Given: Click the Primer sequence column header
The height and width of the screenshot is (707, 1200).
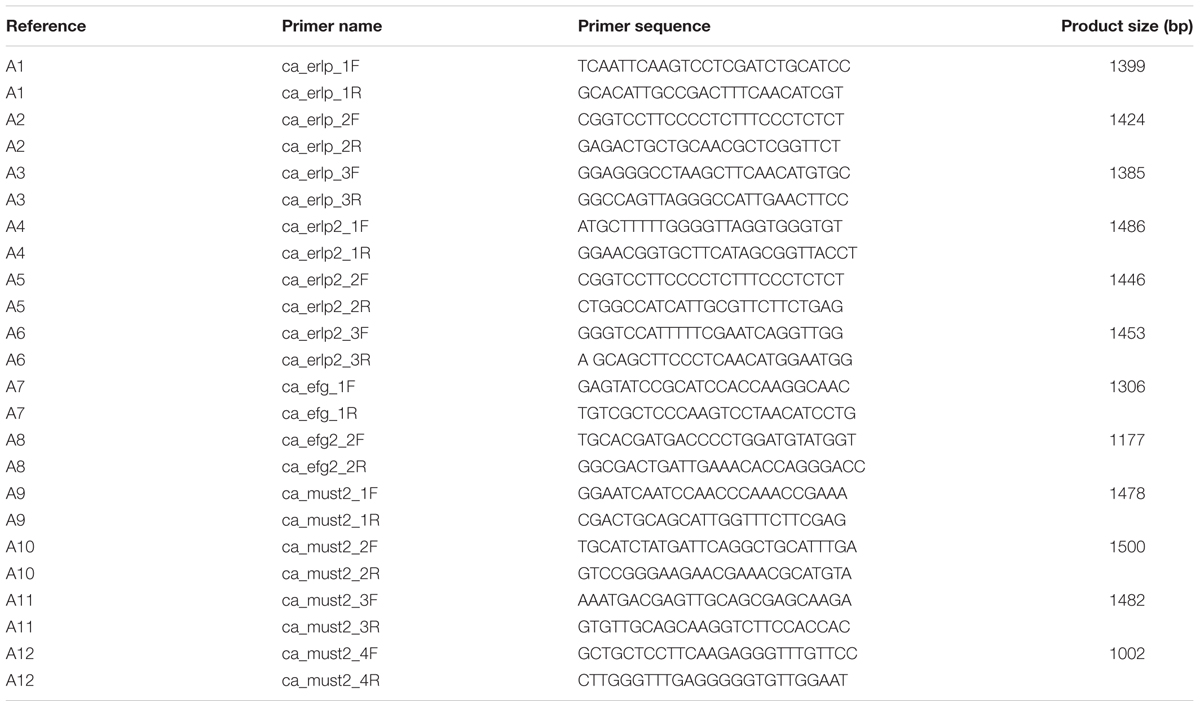Looking at the screenshot, I should pyautogui.click(x=644, y=26).
